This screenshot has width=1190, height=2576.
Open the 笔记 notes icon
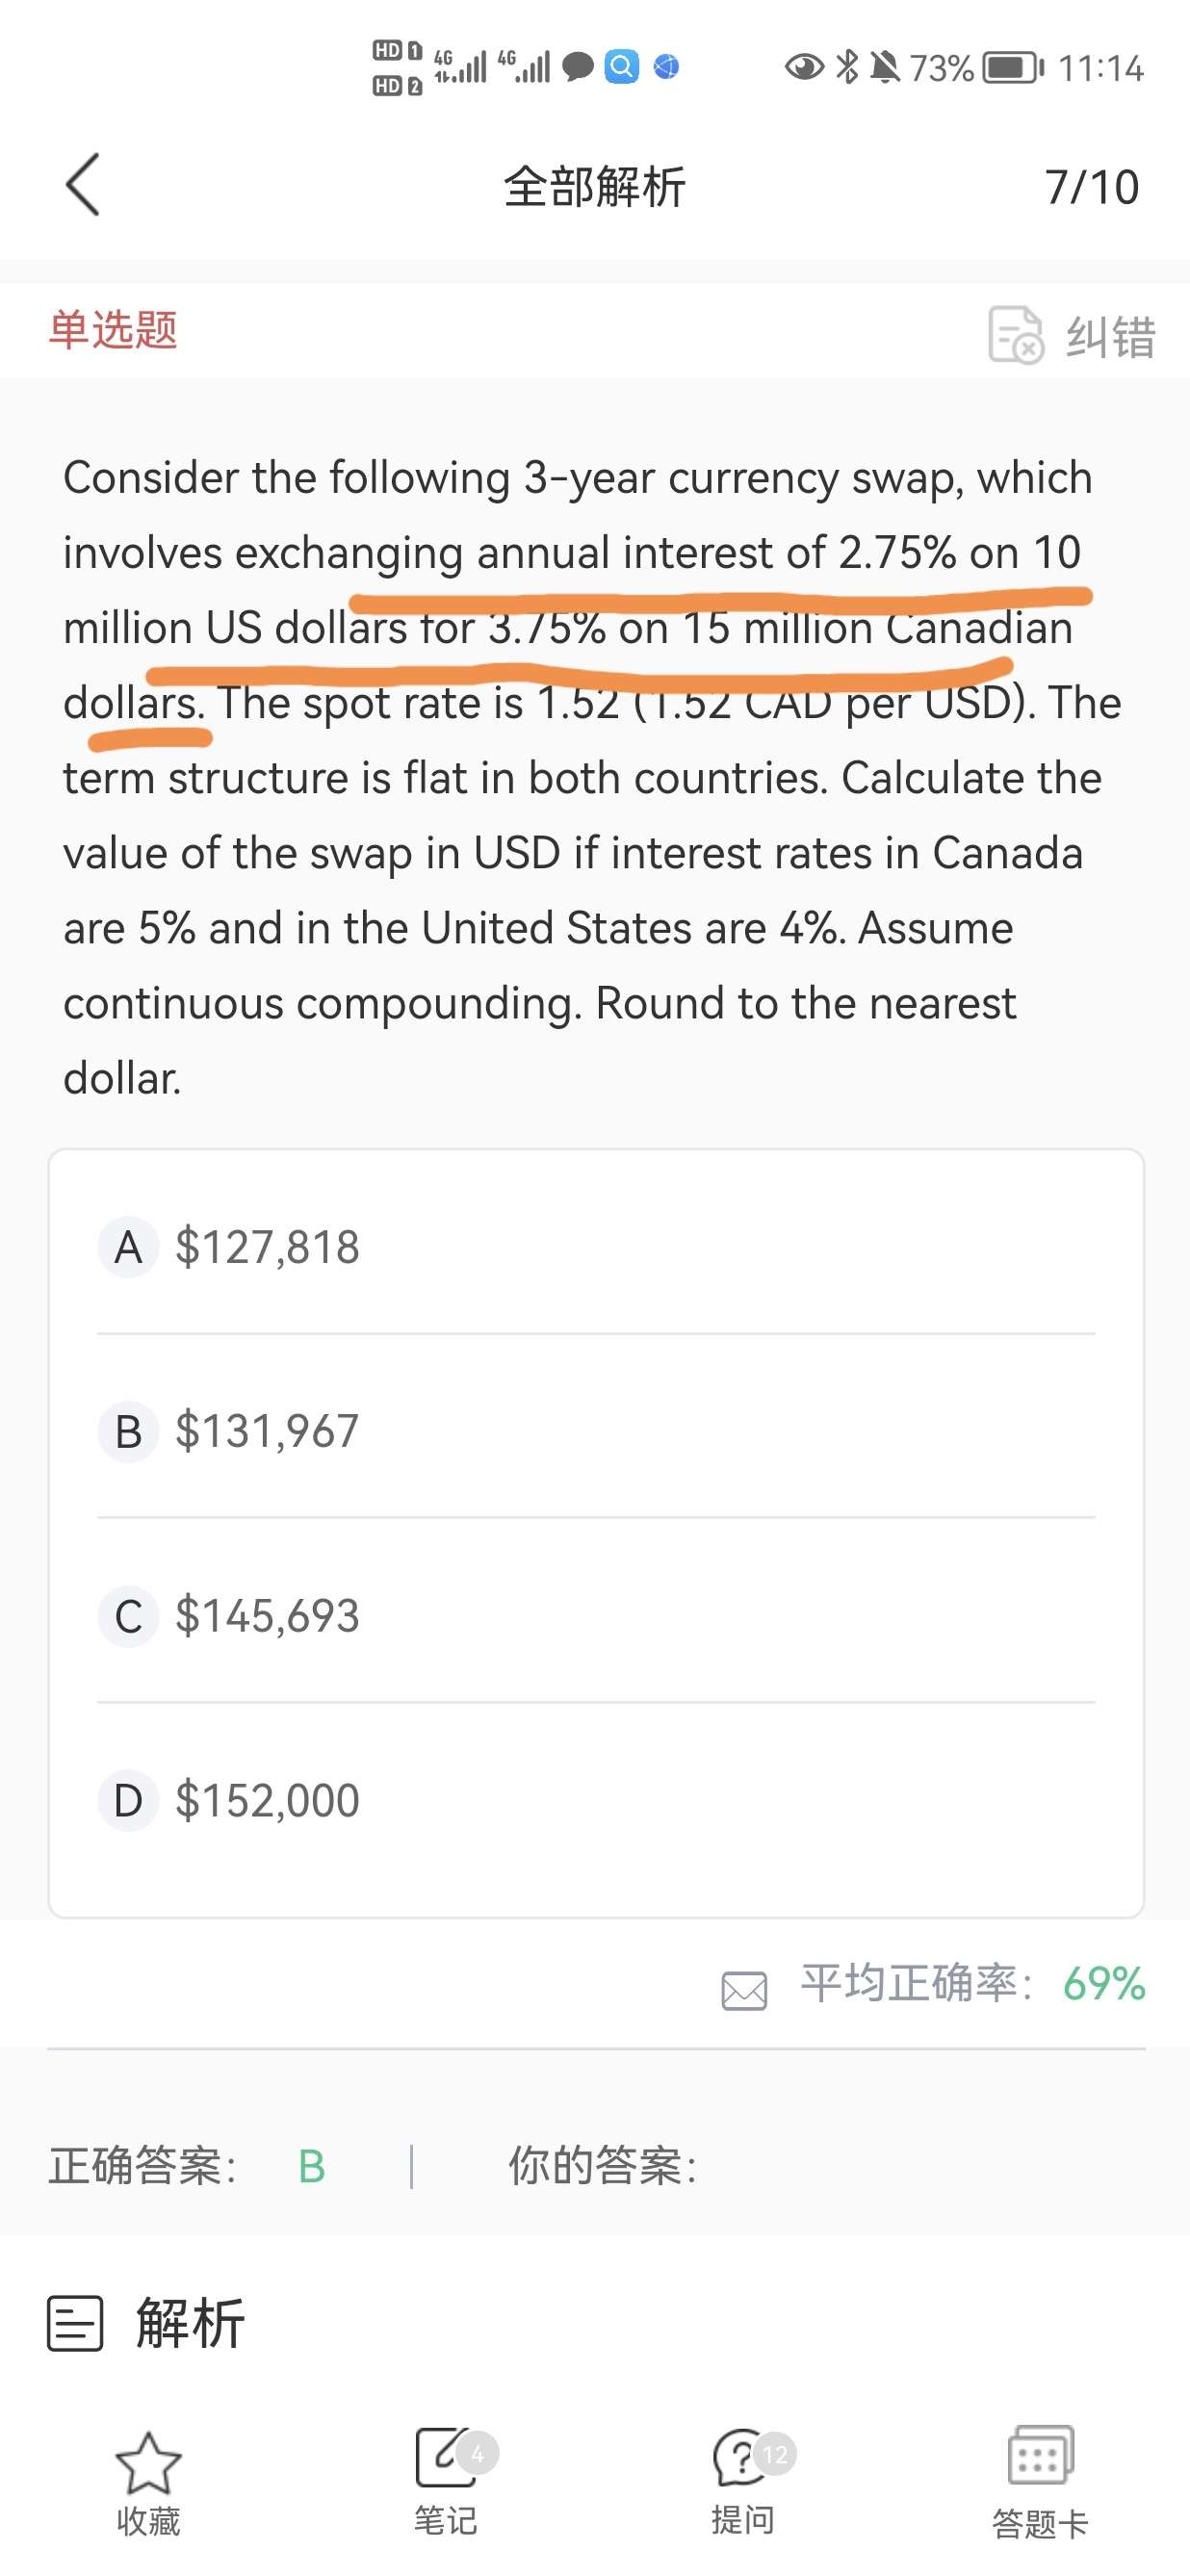point(444,2456)
